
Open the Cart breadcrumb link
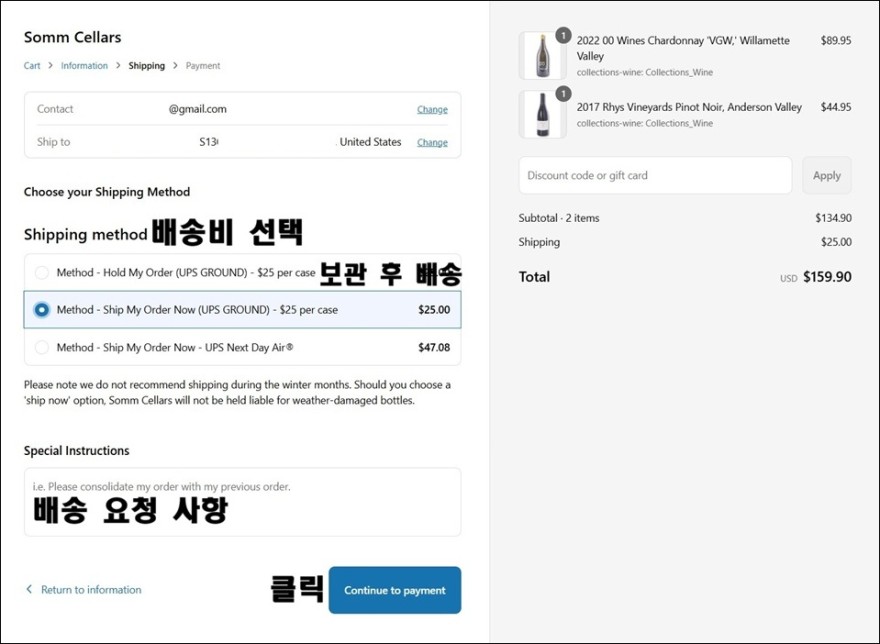(x=32, y=66)
